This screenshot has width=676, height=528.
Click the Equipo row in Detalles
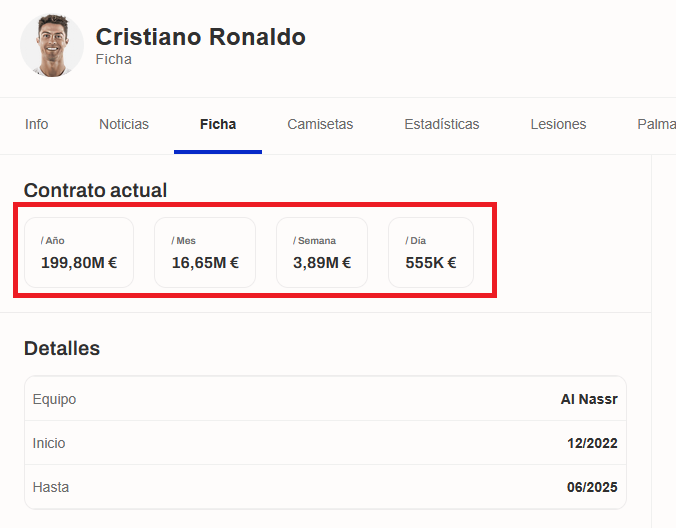pos(325,399)
